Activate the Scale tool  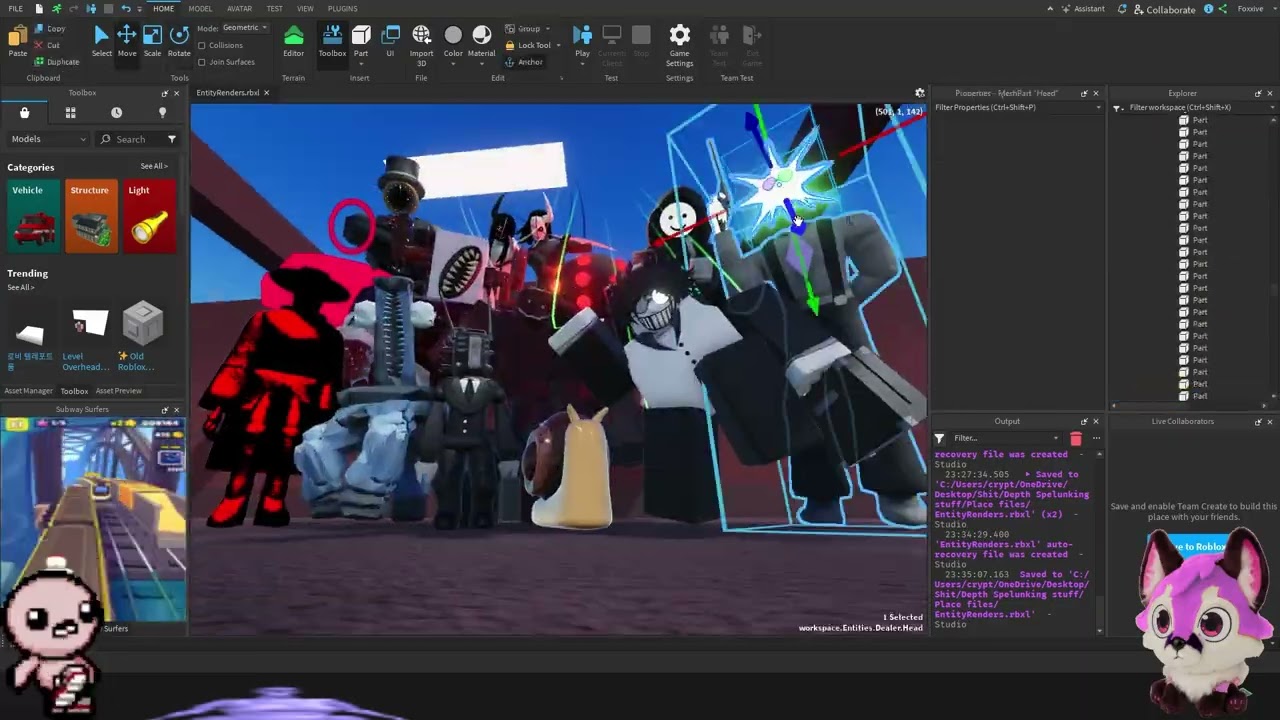tap(152, 40)
